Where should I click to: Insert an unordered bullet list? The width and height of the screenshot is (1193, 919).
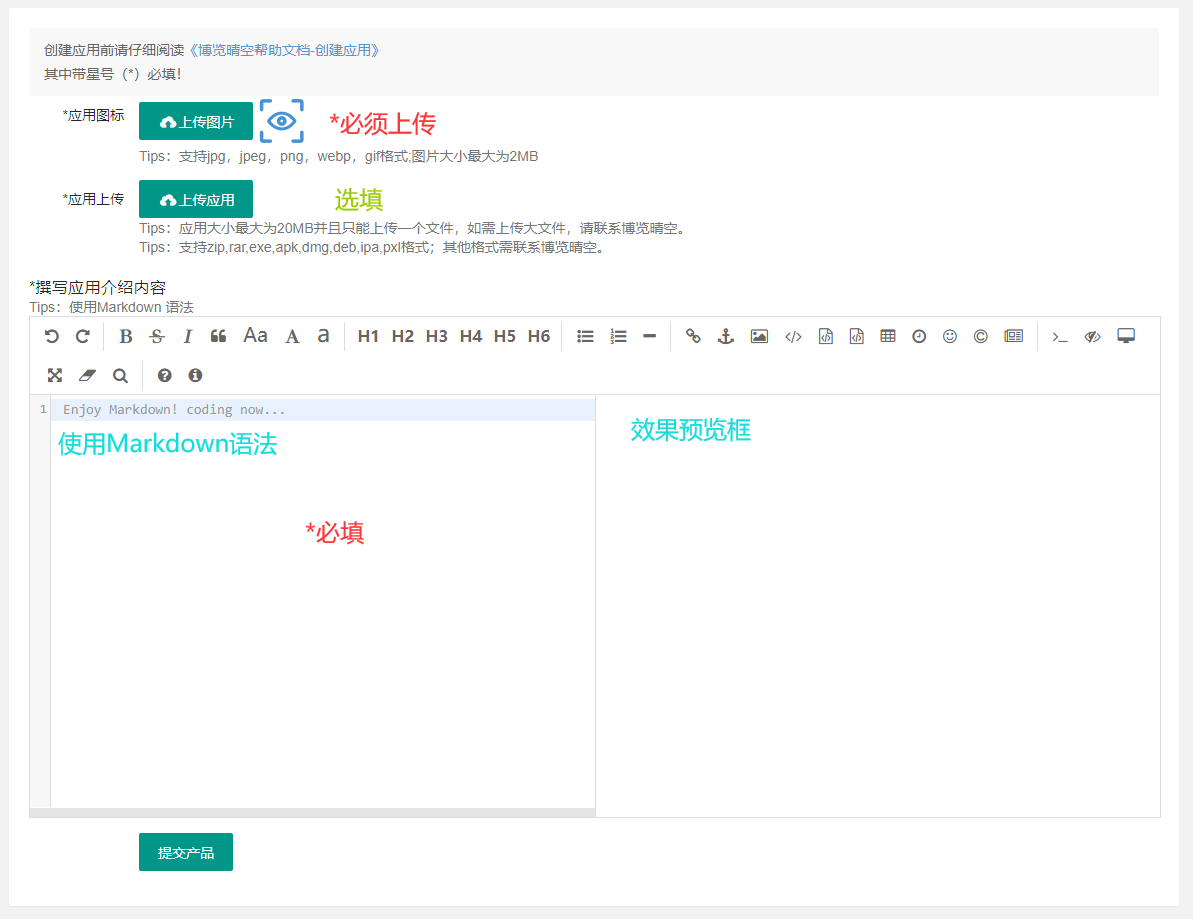[585, 336]
